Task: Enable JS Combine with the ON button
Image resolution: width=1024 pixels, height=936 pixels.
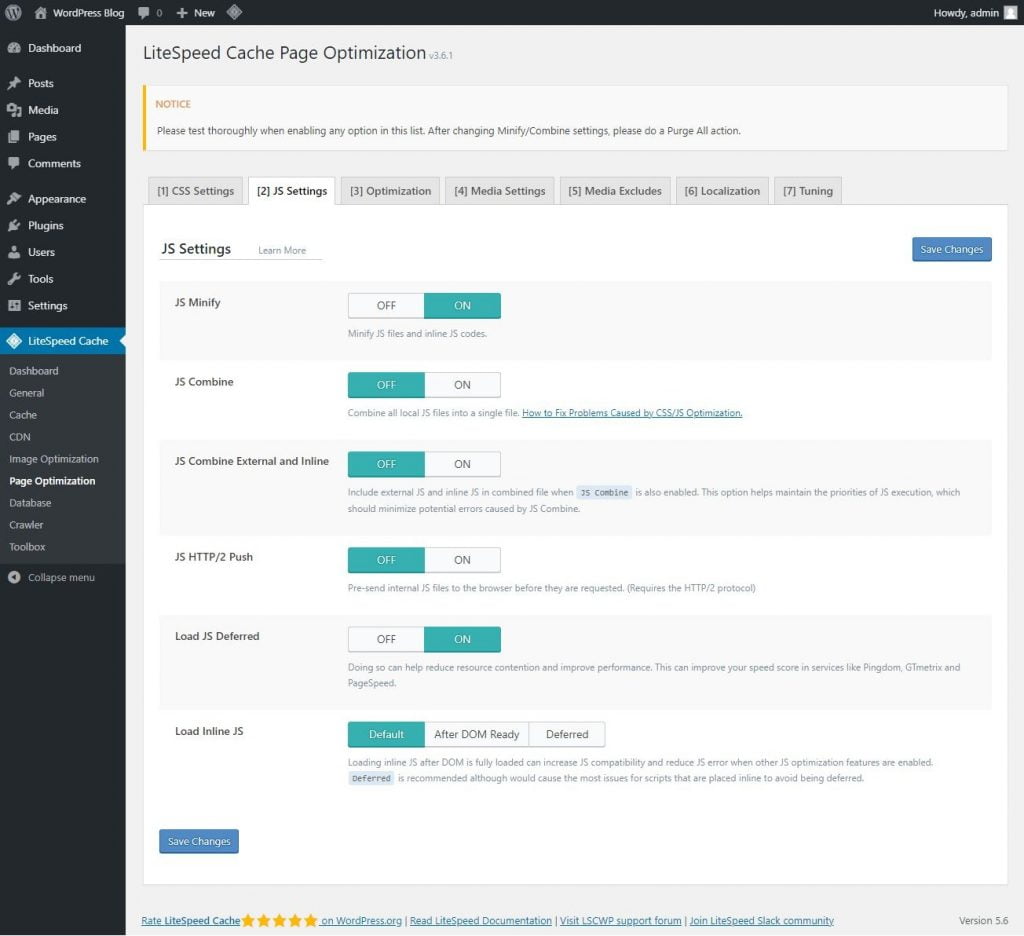Action: click(462, 385)
